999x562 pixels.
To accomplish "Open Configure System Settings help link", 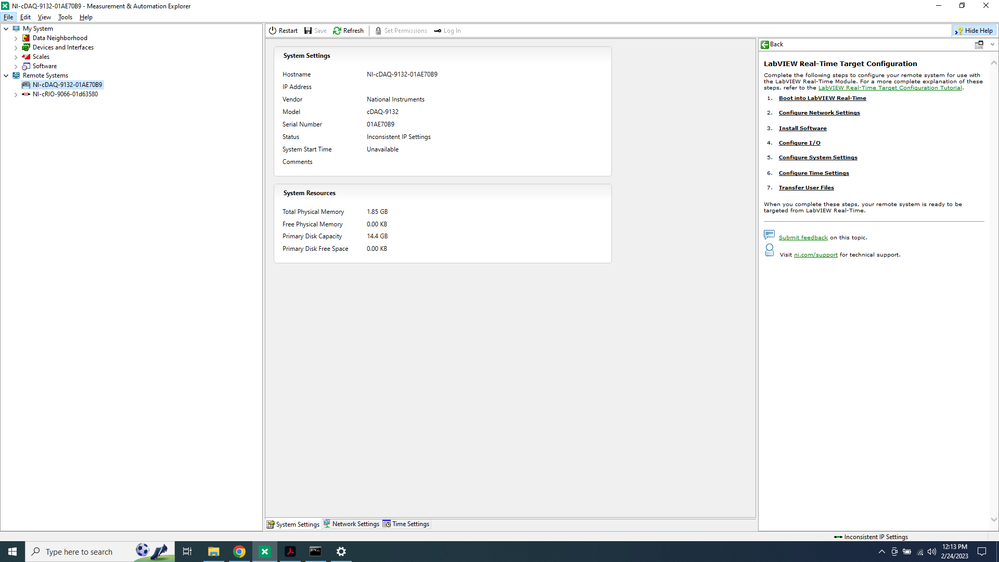I will [817, 157].
